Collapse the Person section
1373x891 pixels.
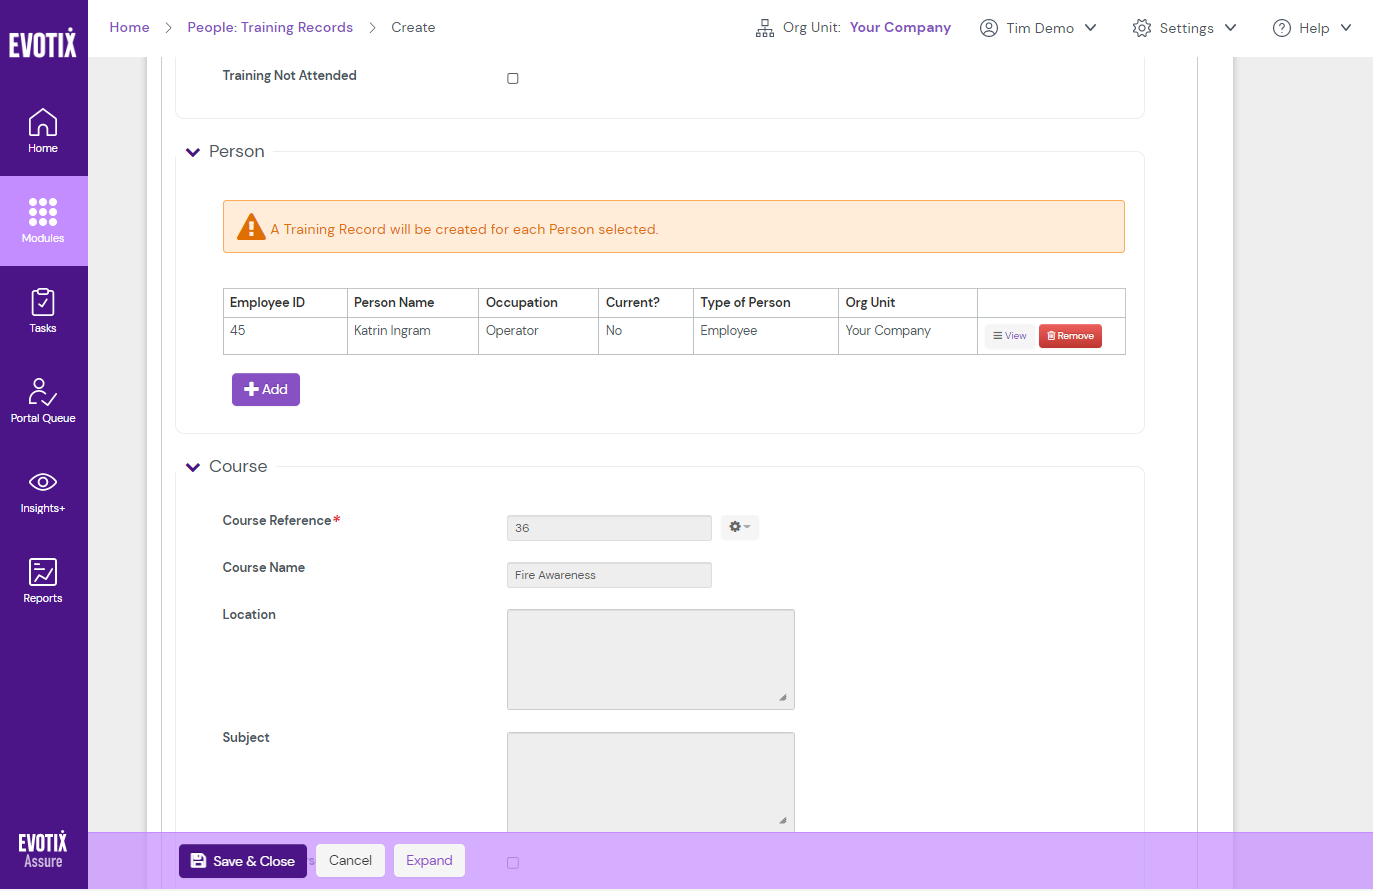pos(193,152)
